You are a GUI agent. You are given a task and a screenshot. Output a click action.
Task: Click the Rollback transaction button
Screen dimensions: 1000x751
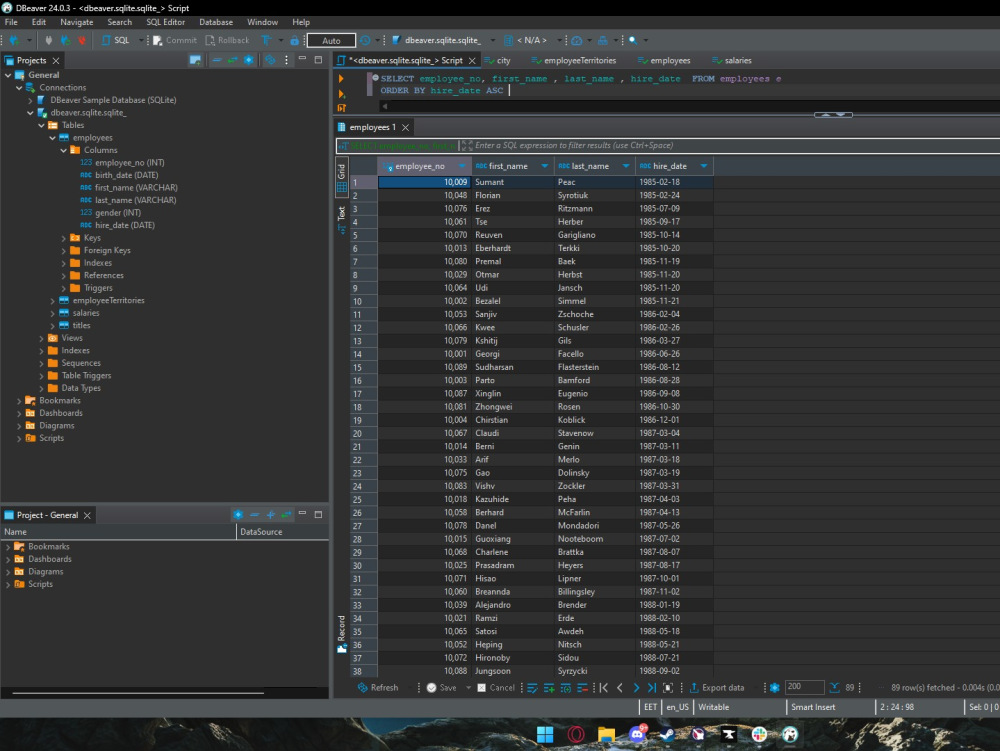coord(228,40)
